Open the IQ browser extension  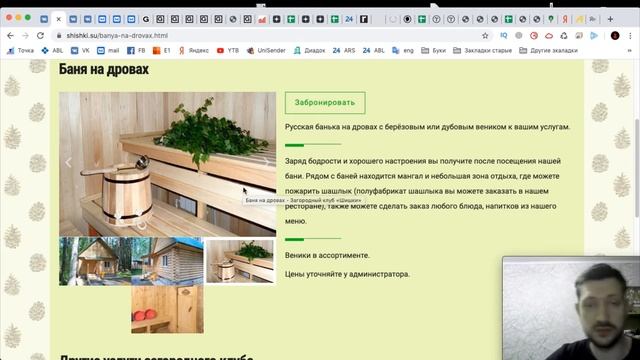pyautogui.click(x=504, y=36)
